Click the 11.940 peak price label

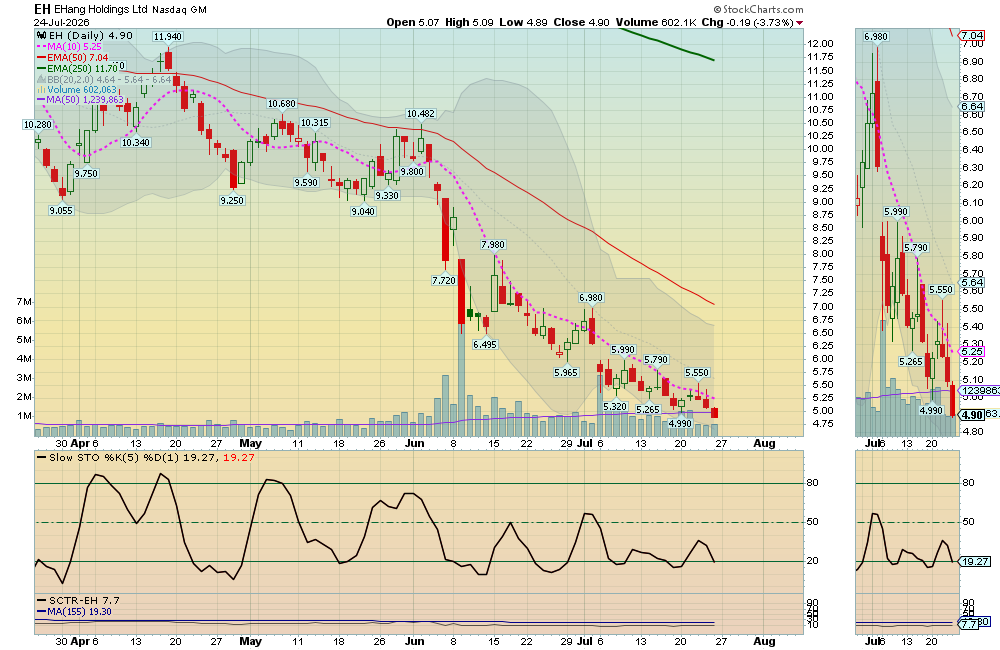pos(168,36)
